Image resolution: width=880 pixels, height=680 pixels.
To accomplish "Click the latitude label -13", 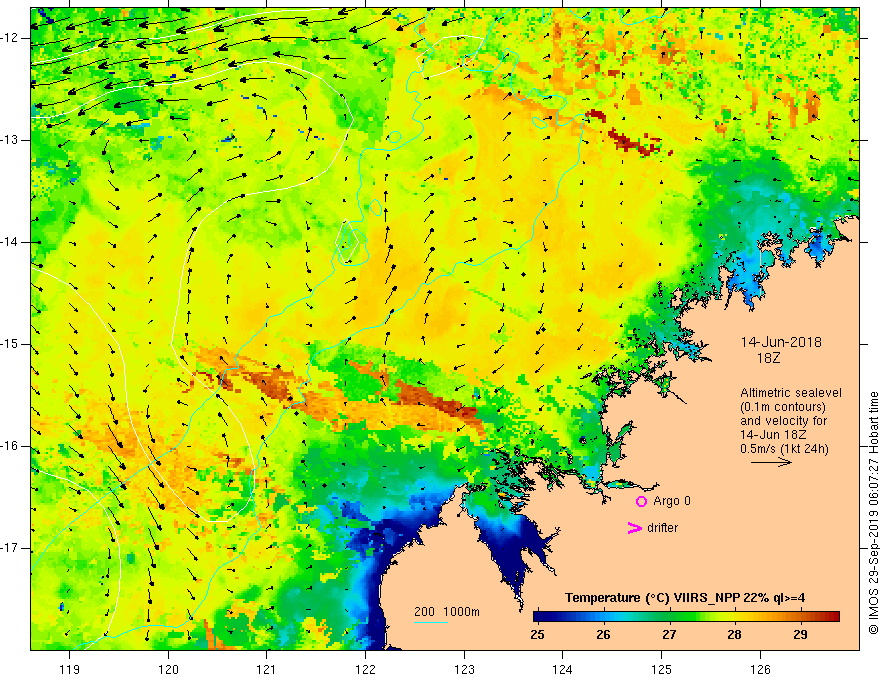I will (x=10, y=140).
